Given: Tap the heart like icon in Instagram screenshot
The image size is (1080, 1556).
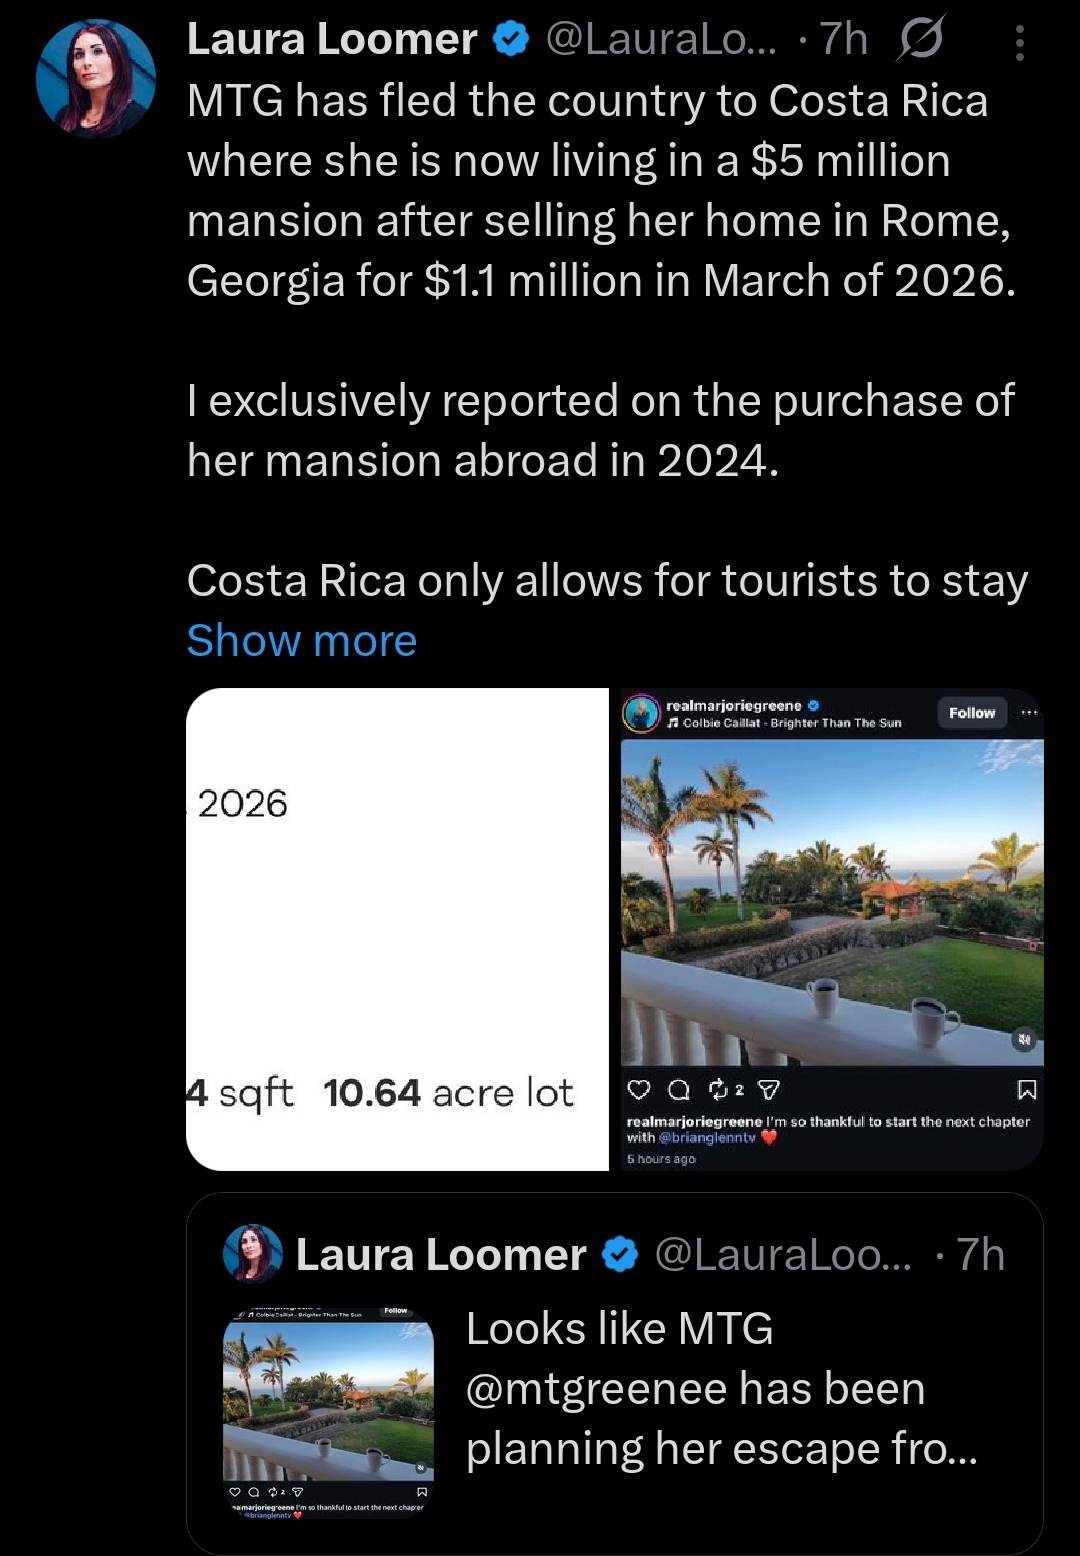Looking at the screenshot, I should 638,1090.
